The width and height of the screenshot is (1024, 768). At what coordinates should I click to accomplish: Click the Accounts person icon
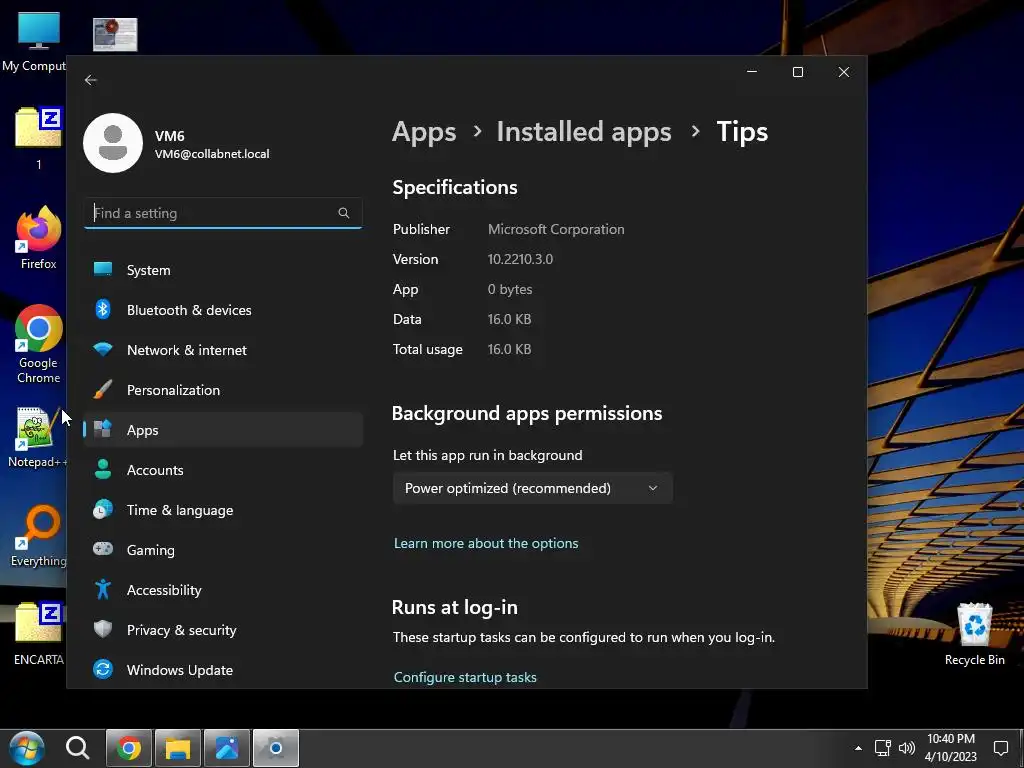(103, 470)
